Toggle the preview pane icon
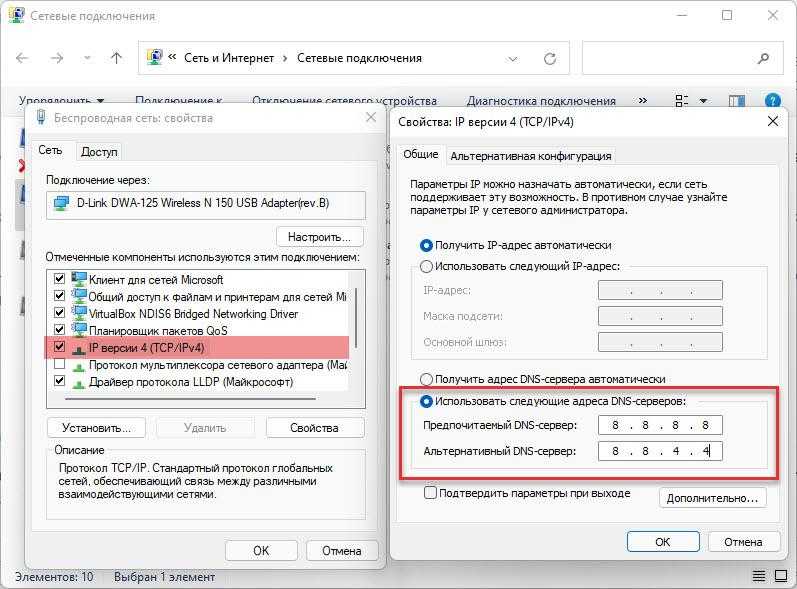Image resolution: width=797 pixels, height=589 pixels. [737, 101]
